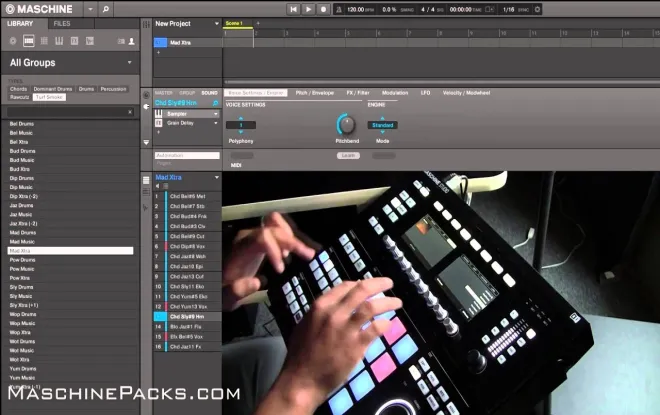
Task: Add a new scene with the plus
Action: click(258, 24)
